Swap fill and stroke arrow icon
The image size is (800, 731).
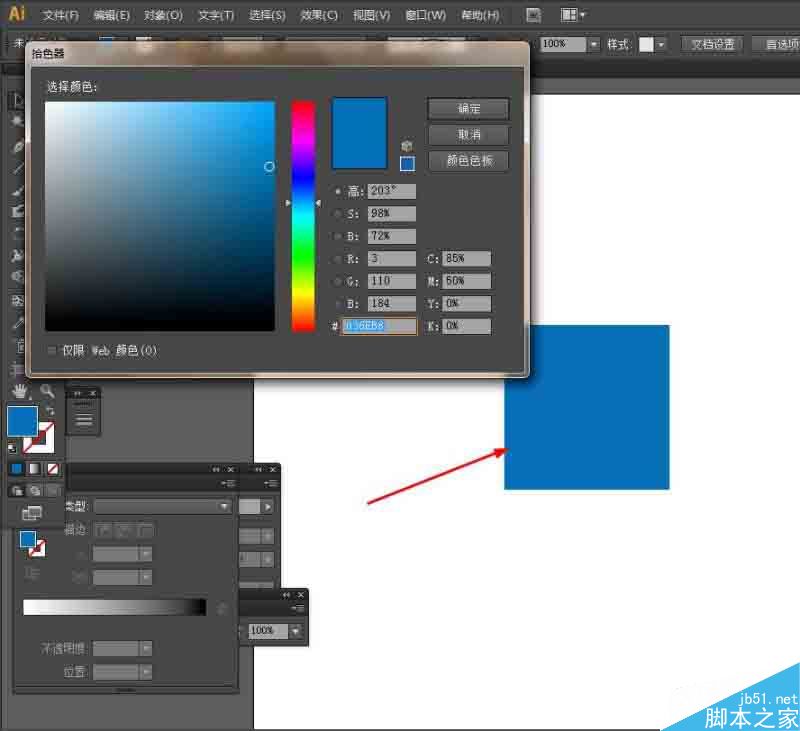point(49,411)
